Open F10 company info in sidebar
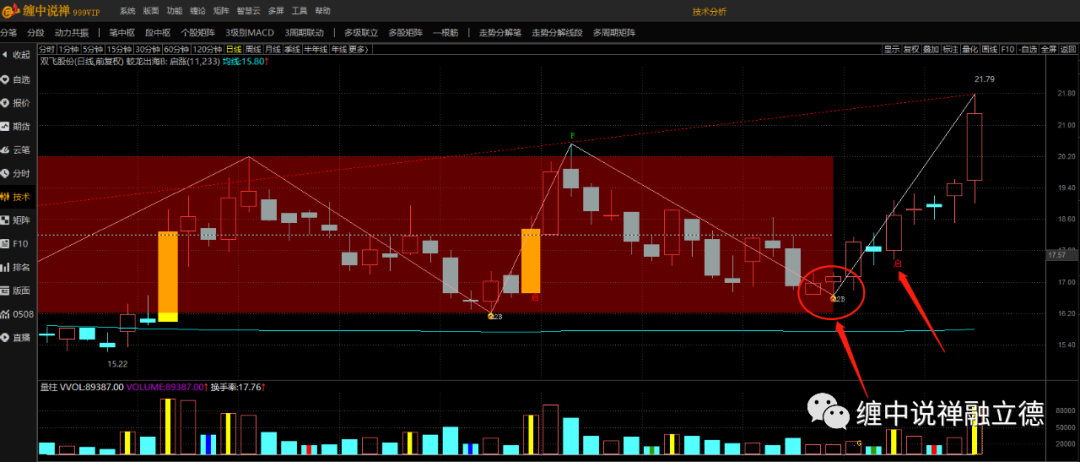 pyautogui.click(x=17, y=244)
